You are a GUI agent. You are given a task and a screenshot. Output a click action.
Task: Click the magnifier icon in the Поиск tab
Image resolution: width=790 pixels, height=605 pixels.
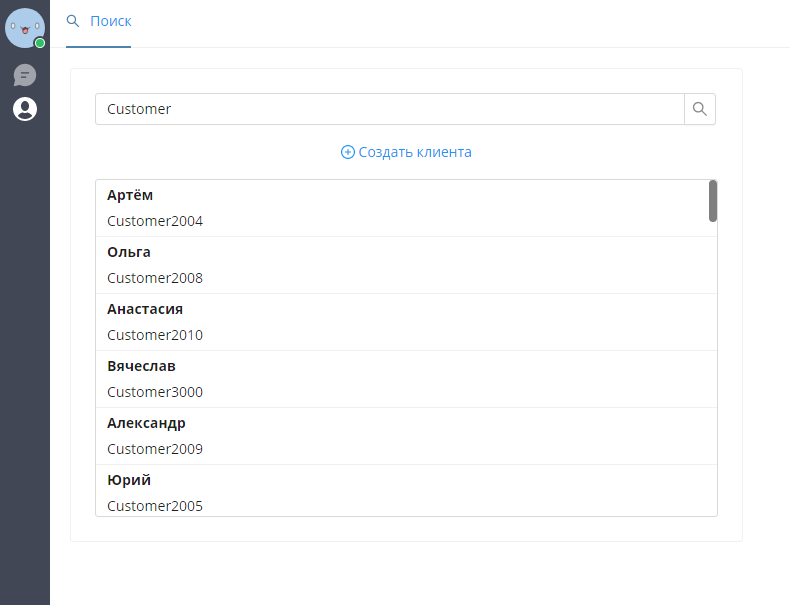73,21
